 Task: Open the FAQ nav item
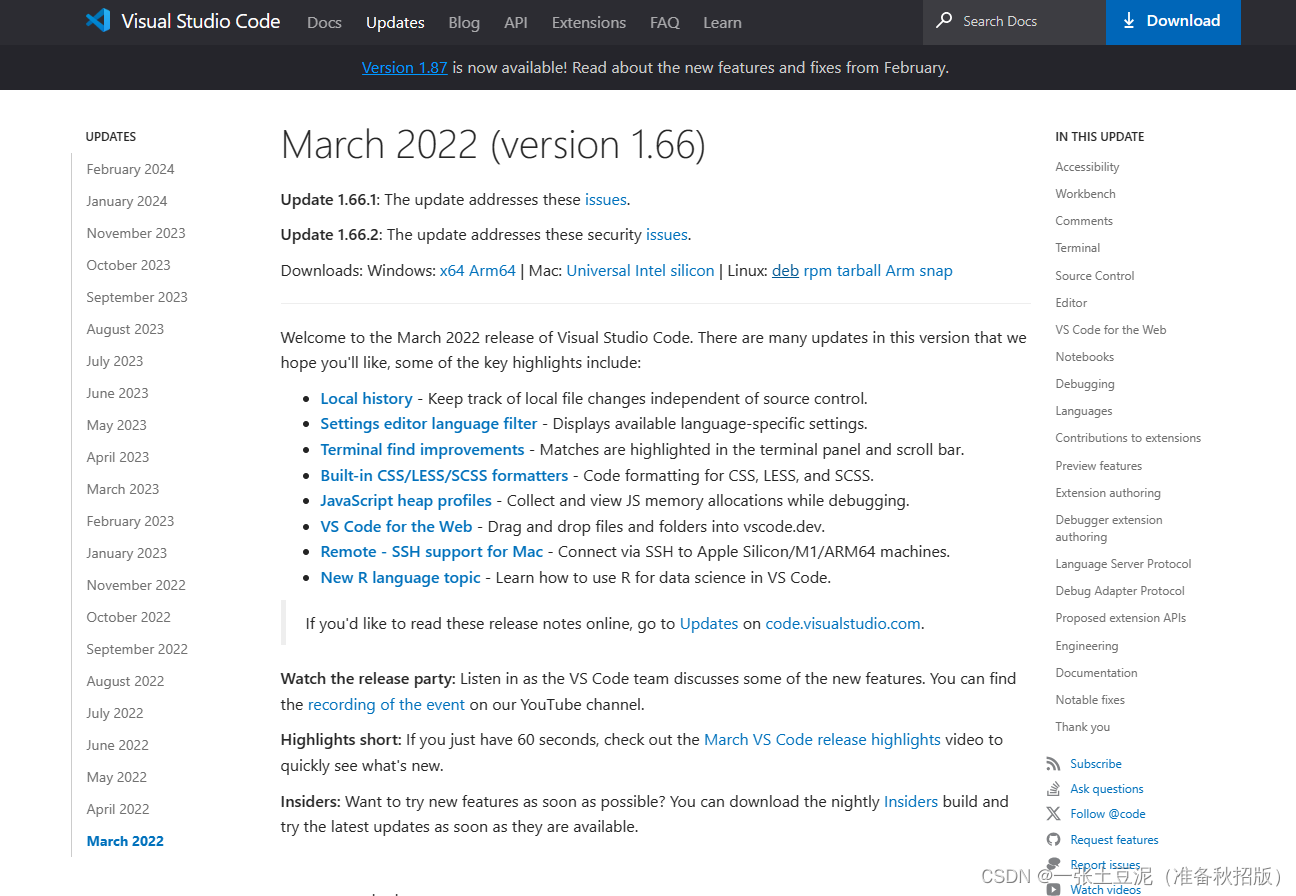point(665,22)
